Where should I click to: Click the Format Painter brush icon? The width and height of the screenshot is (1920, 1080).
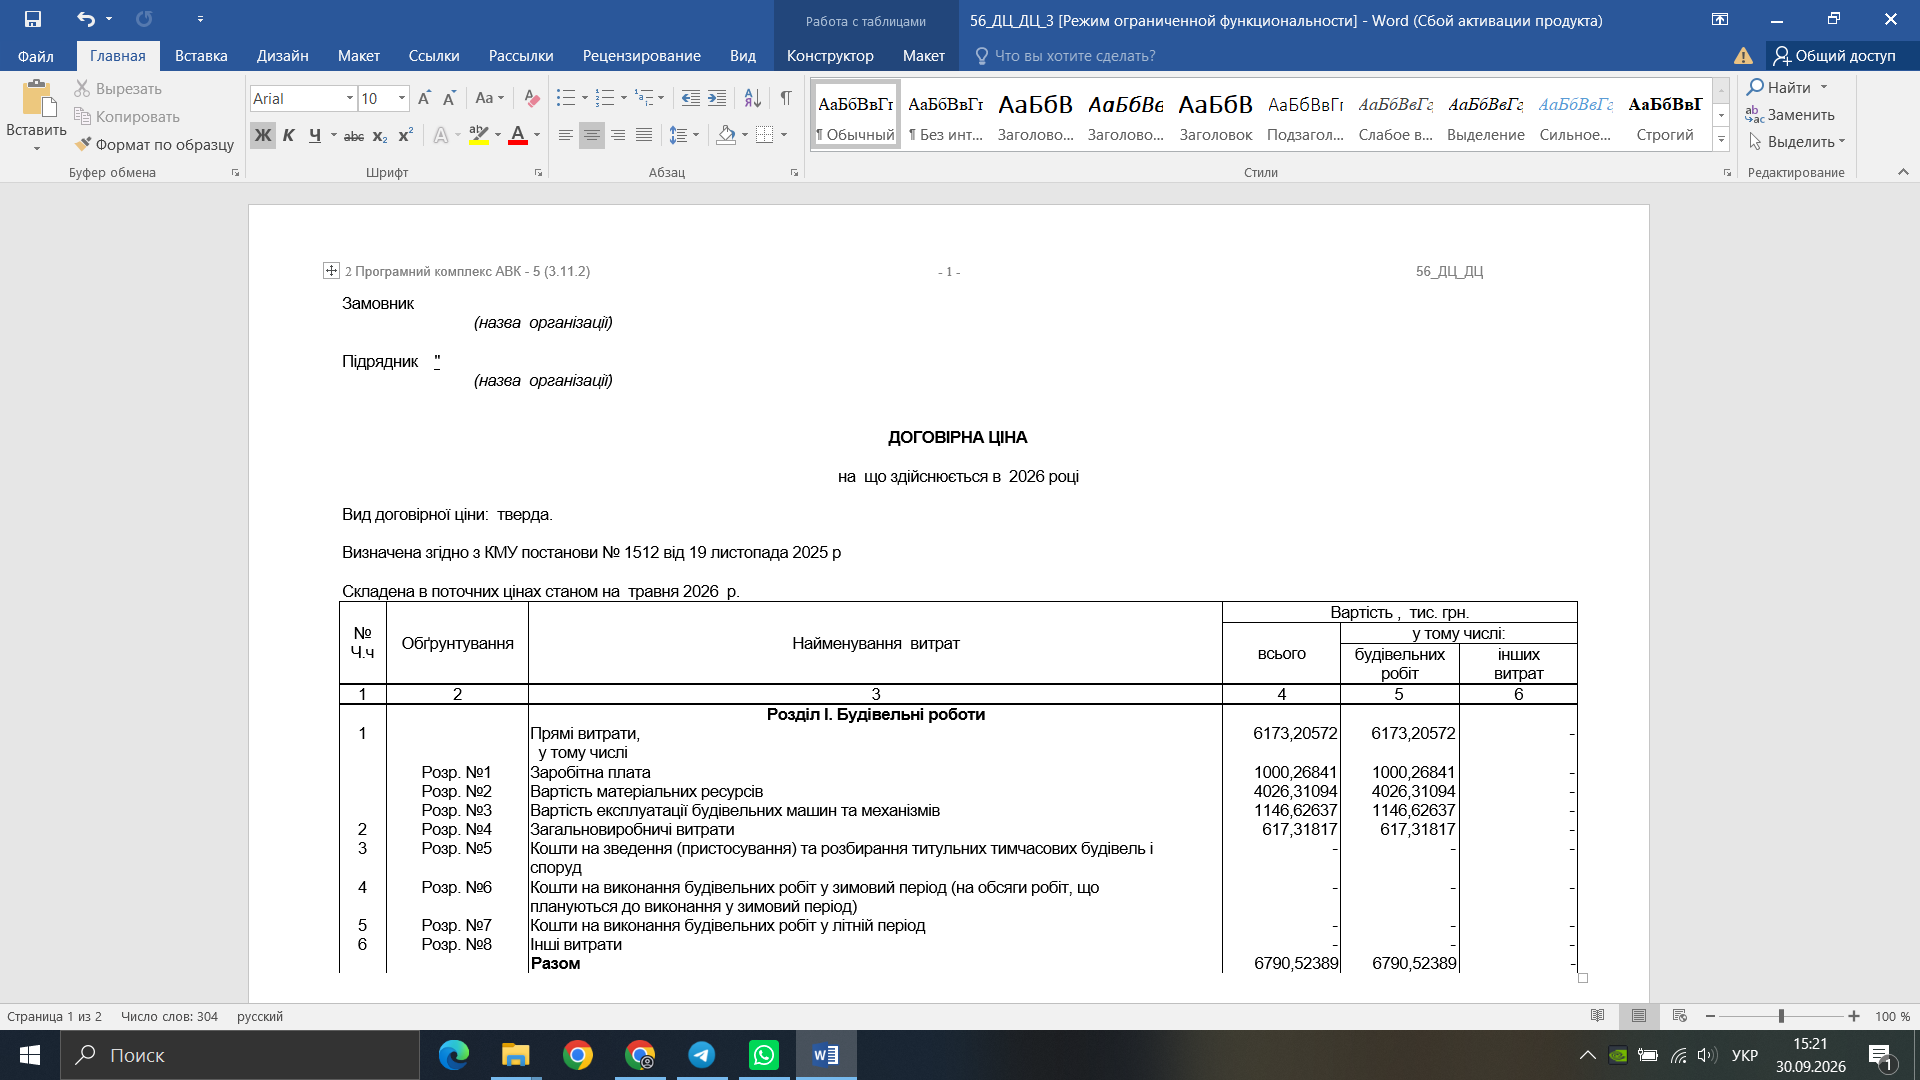click(x=83, y=144)
